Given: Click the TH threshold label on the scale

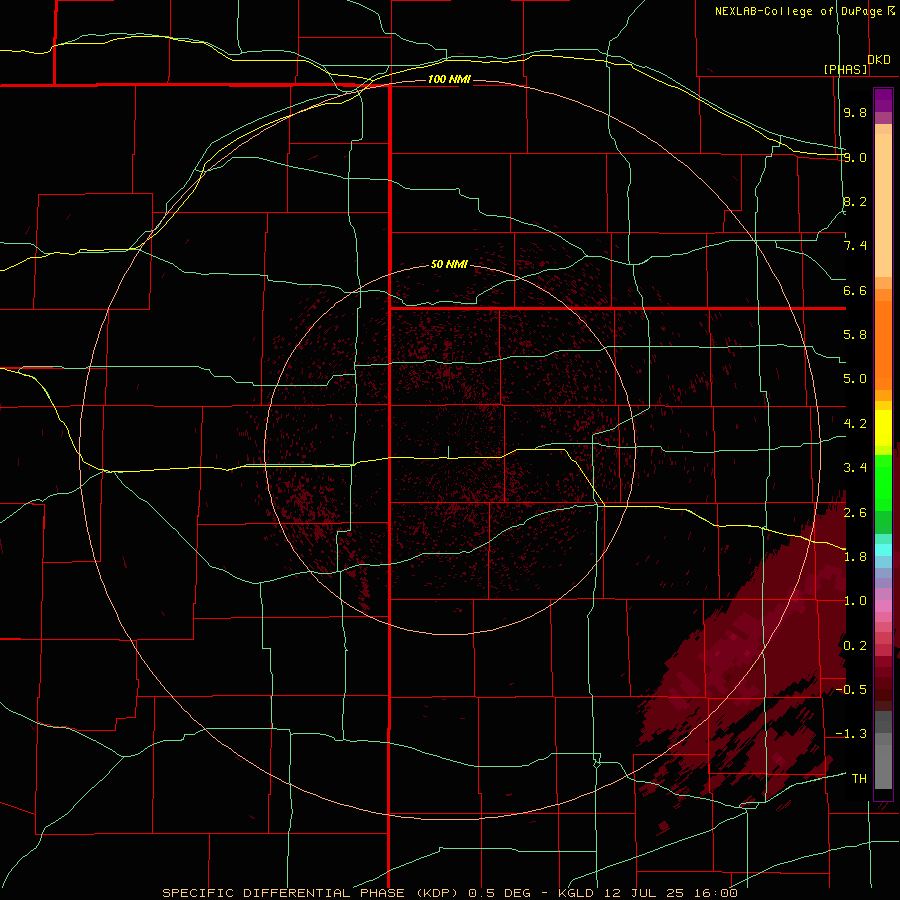Looking at the screenshot, I should tap(859, 779).
